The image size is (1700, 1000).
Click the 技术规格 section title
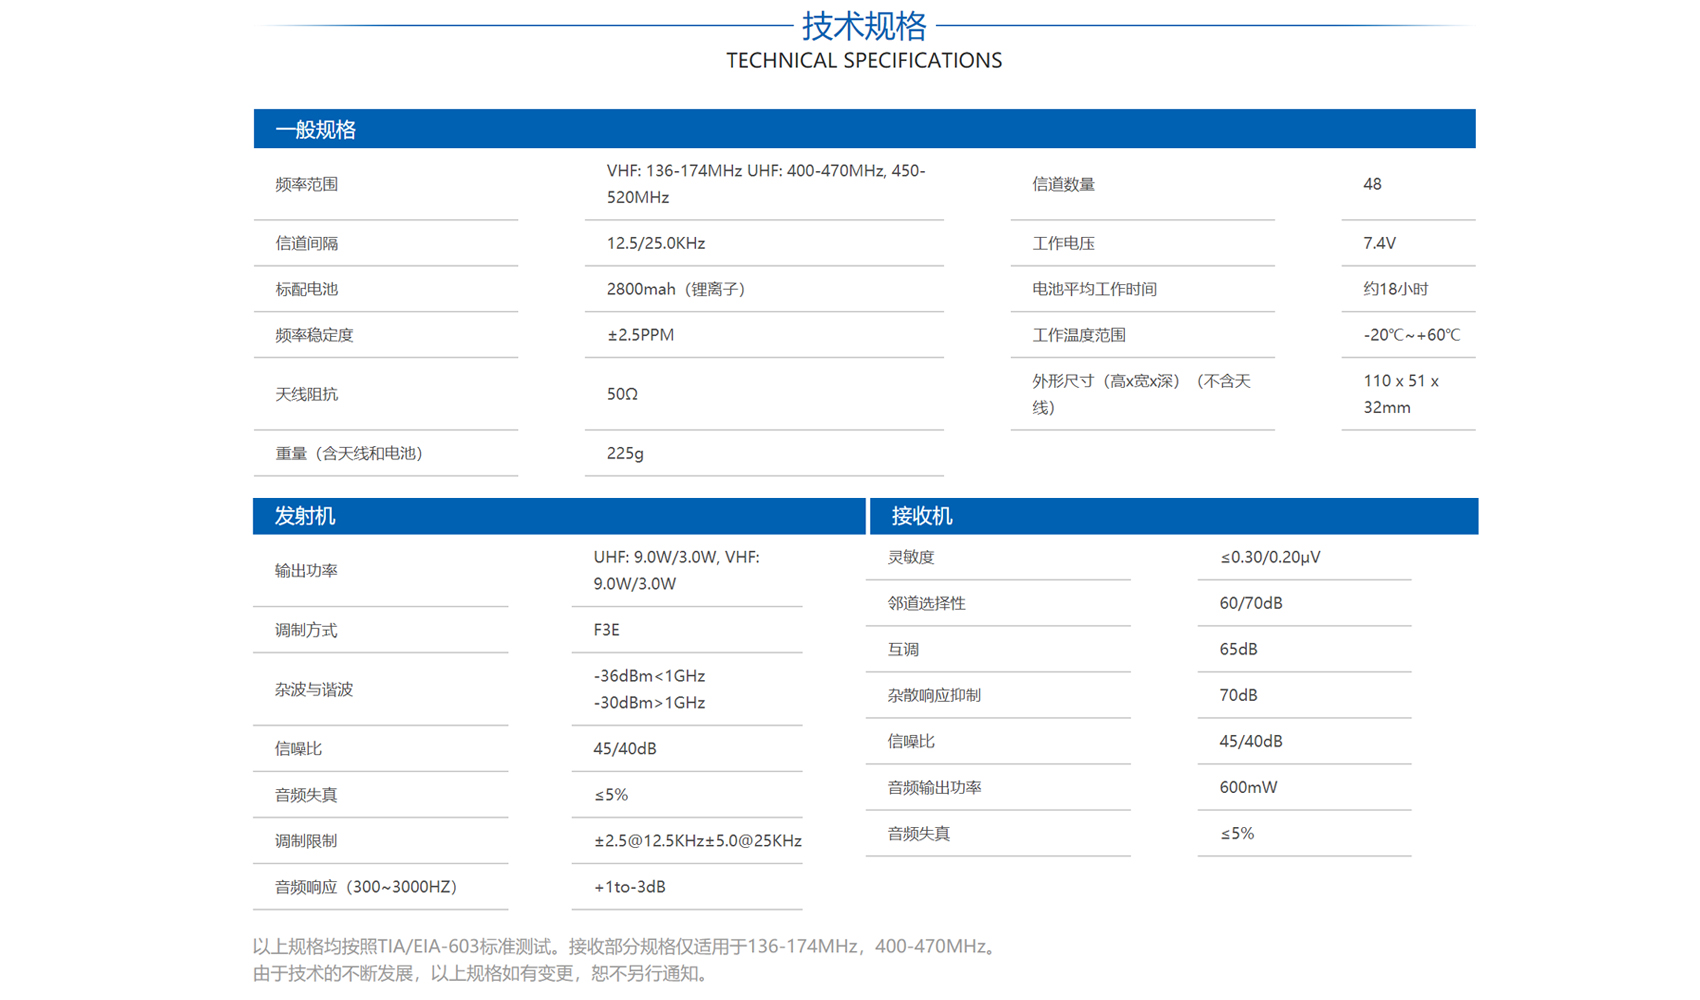(x=864, y=25)
